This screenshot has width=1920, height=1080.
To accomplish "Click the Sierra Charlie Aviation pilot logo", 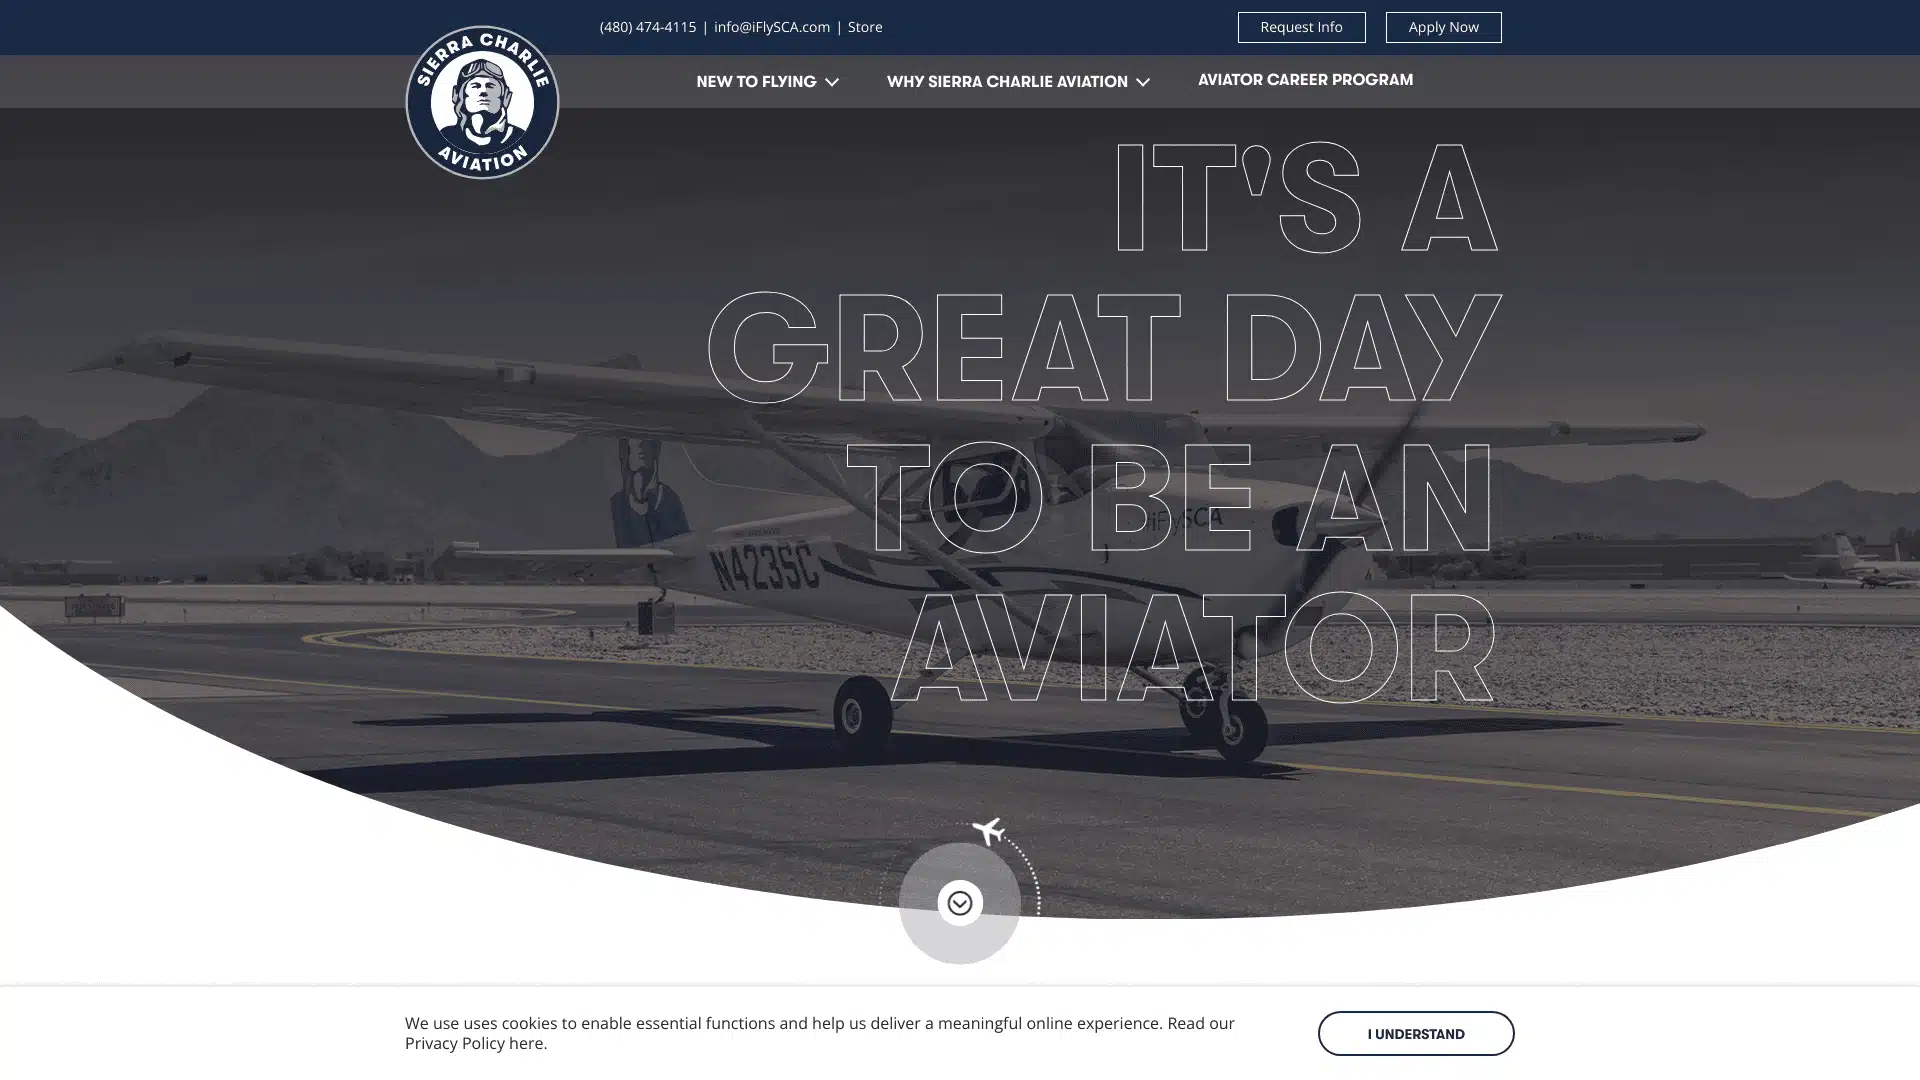I will click(x=482, y=102).
